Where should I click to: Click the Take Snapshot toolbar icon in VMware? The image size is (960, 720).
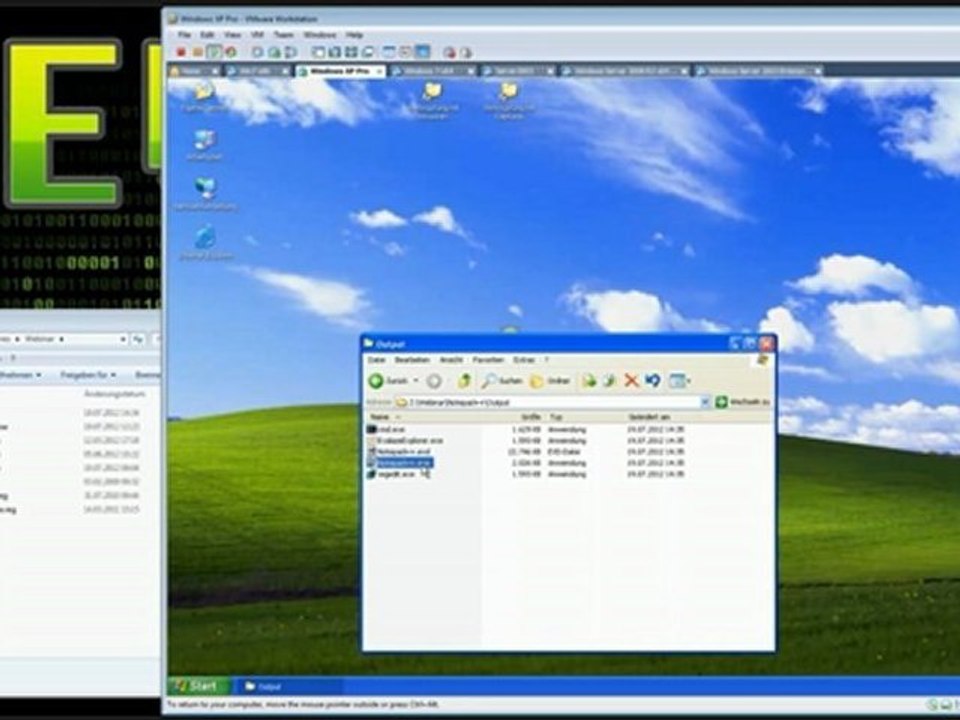258,53
